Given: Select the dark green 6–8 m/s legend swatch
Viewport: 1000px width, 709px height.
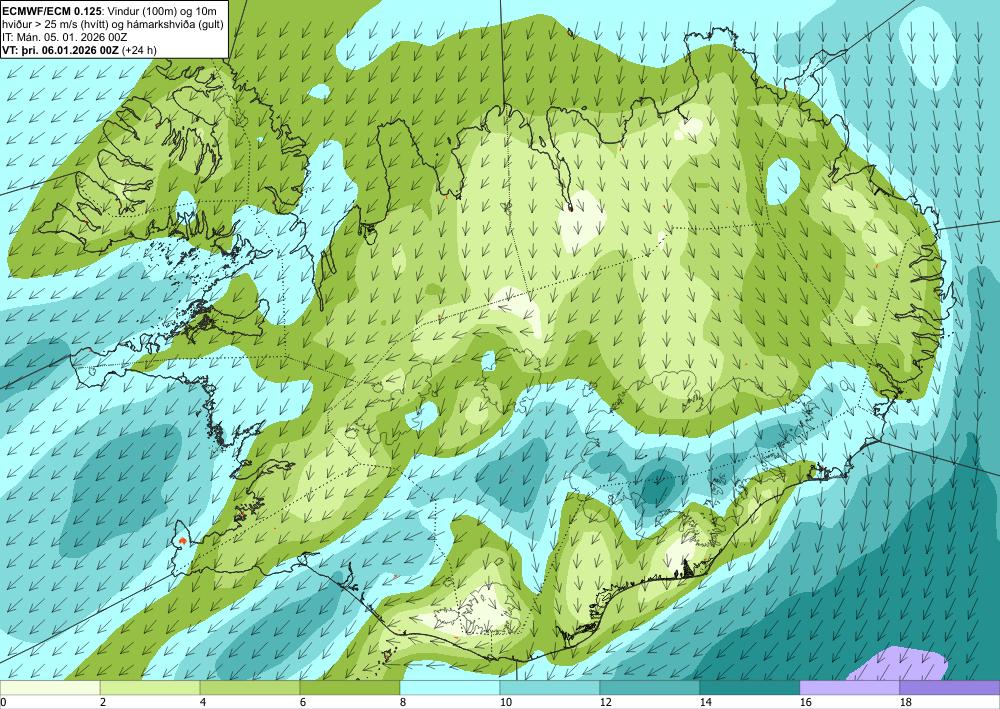Looking at the screenshot, I should coord(350,688).
